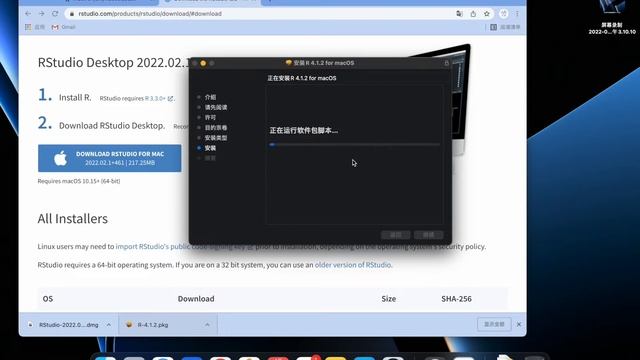Select the 介绍 step in installer sidebar

[210, 97]
